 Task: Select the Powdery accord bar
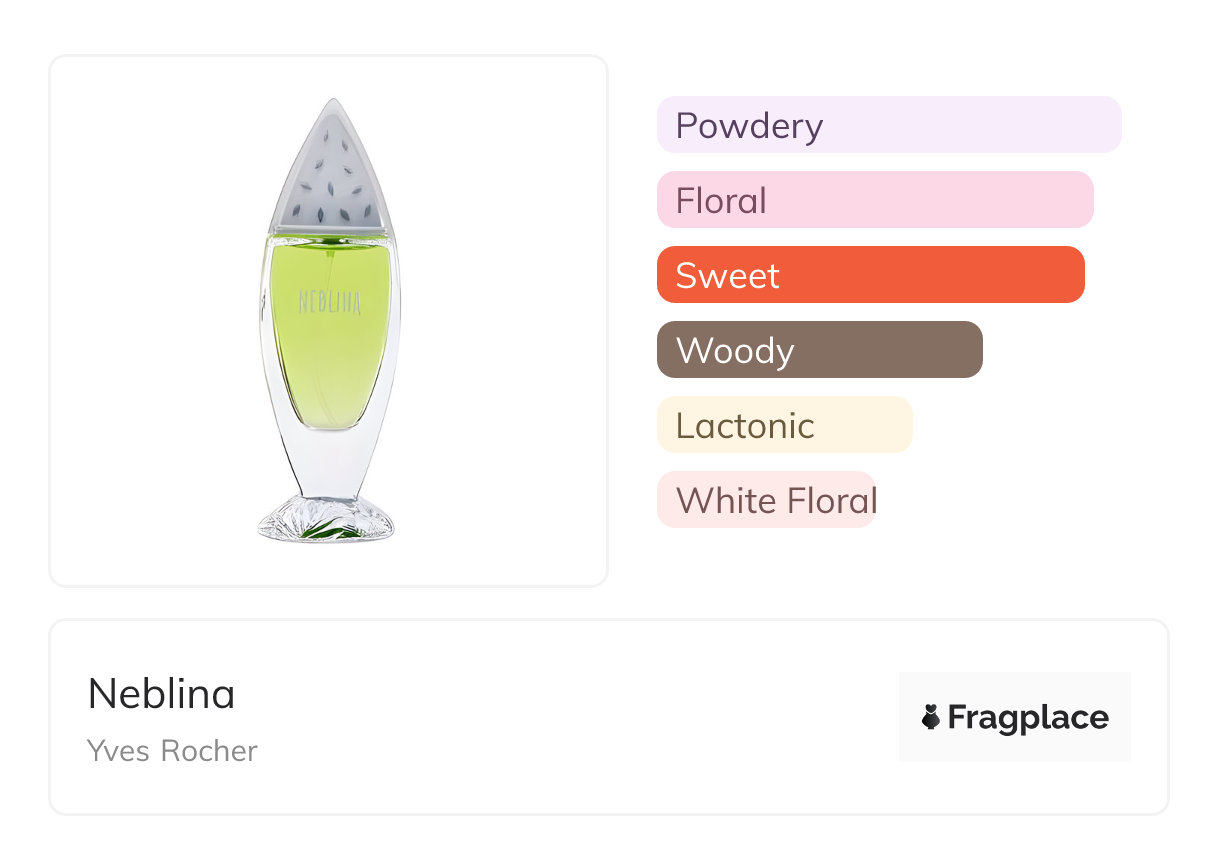point(888,125)
